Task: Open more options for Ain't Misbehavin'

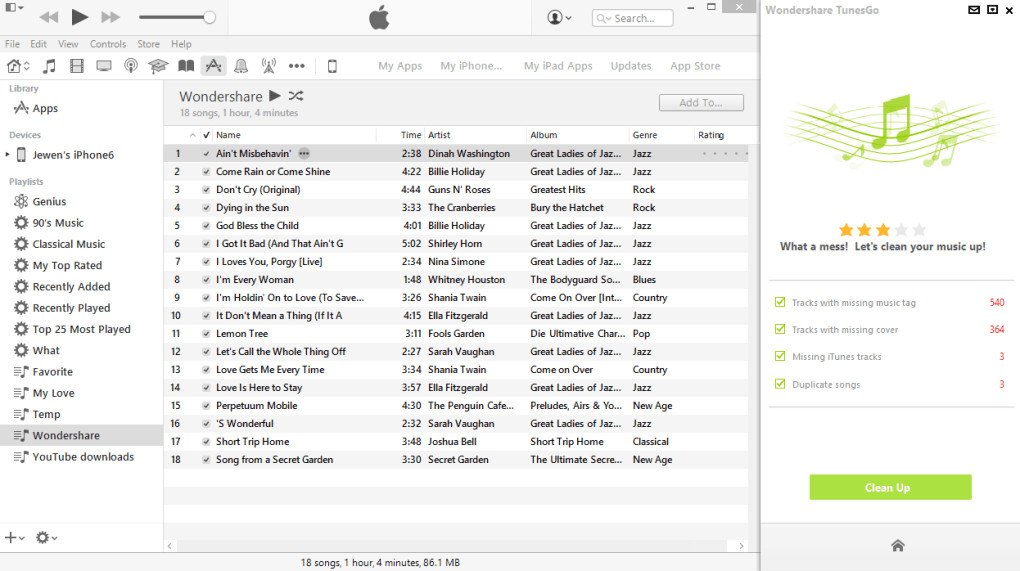Action: click(304, 153)
